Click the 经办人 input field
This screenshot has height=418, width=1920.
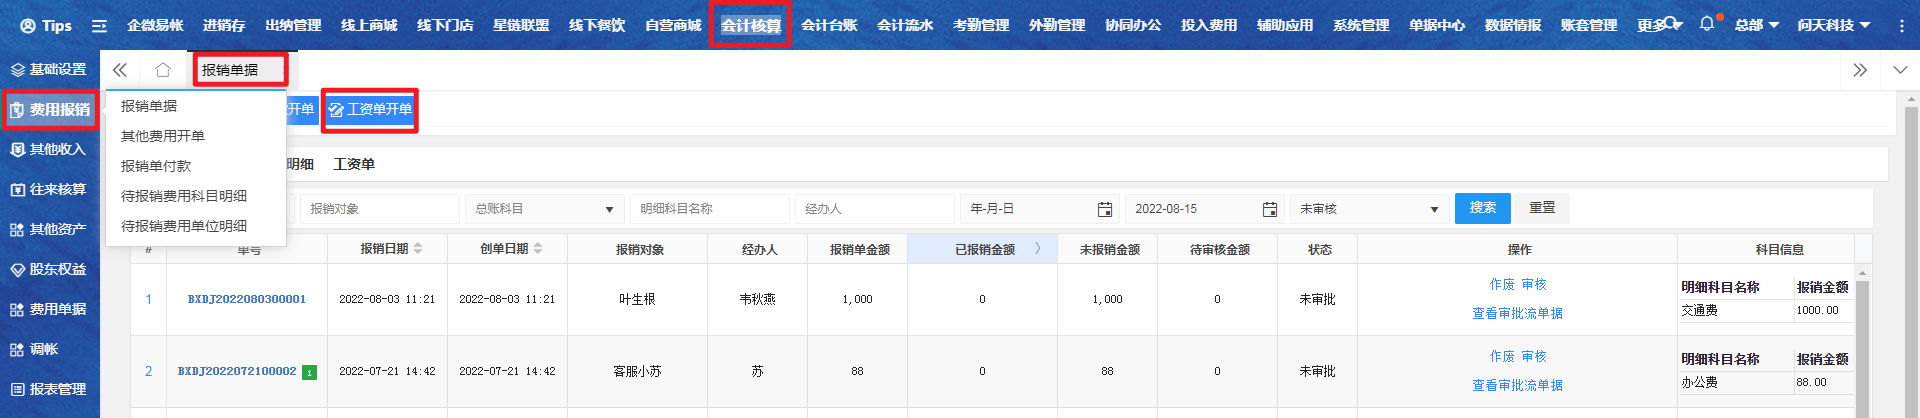[x=875, y=209]
